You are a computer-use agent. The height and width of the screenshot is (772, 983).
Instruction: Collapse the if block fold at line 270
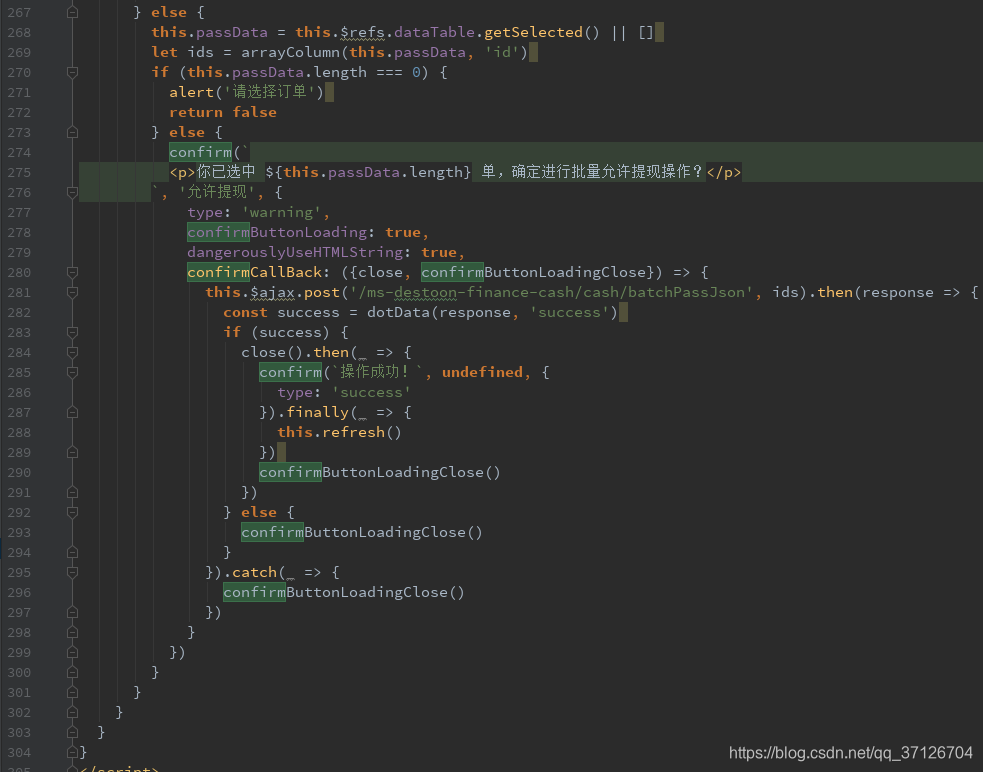pyautogui.click(x=73, y=72)
